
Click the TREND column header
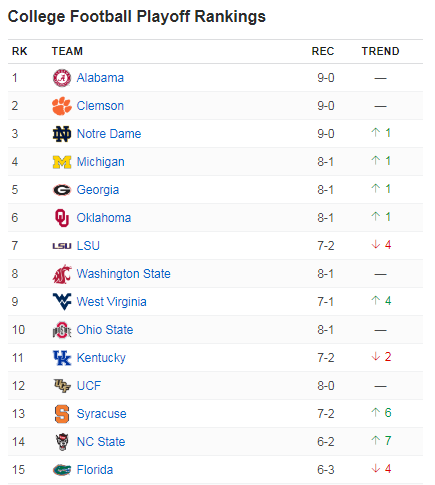pyautogui.click(x=381, y=51)
